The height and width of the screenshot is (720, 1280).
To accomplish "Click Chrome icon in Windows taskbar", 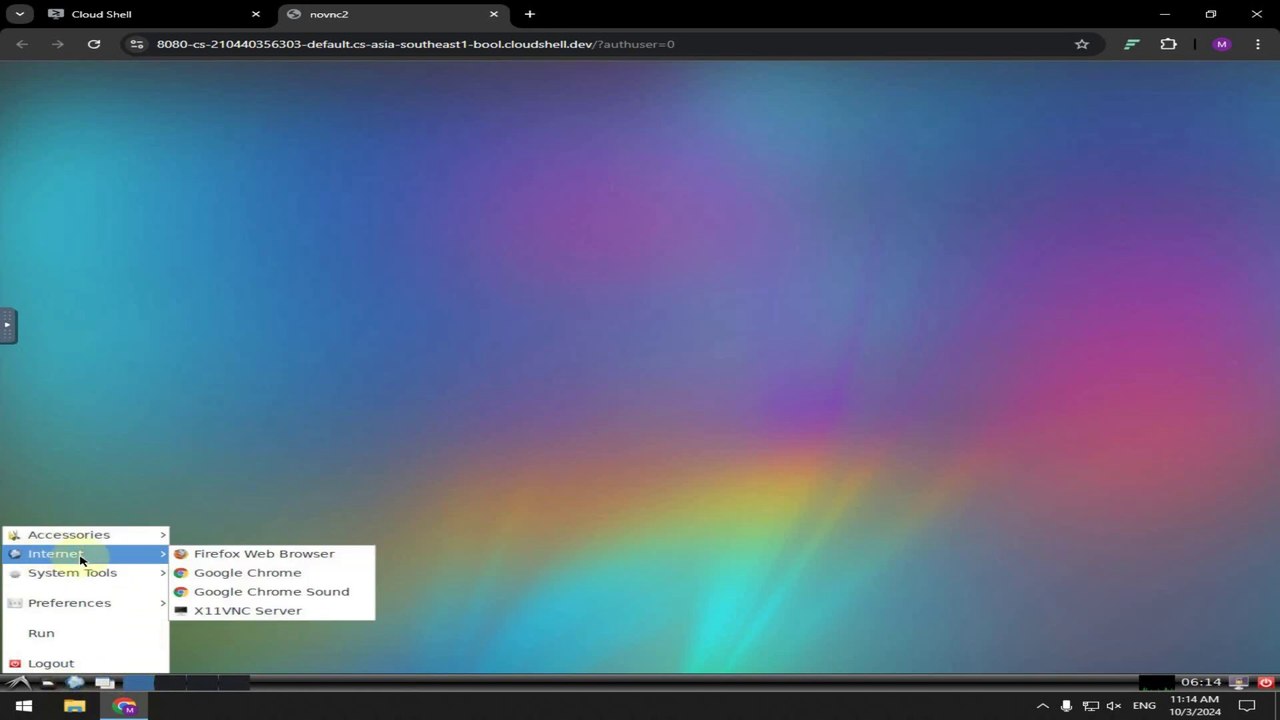I will coord(124,706).
